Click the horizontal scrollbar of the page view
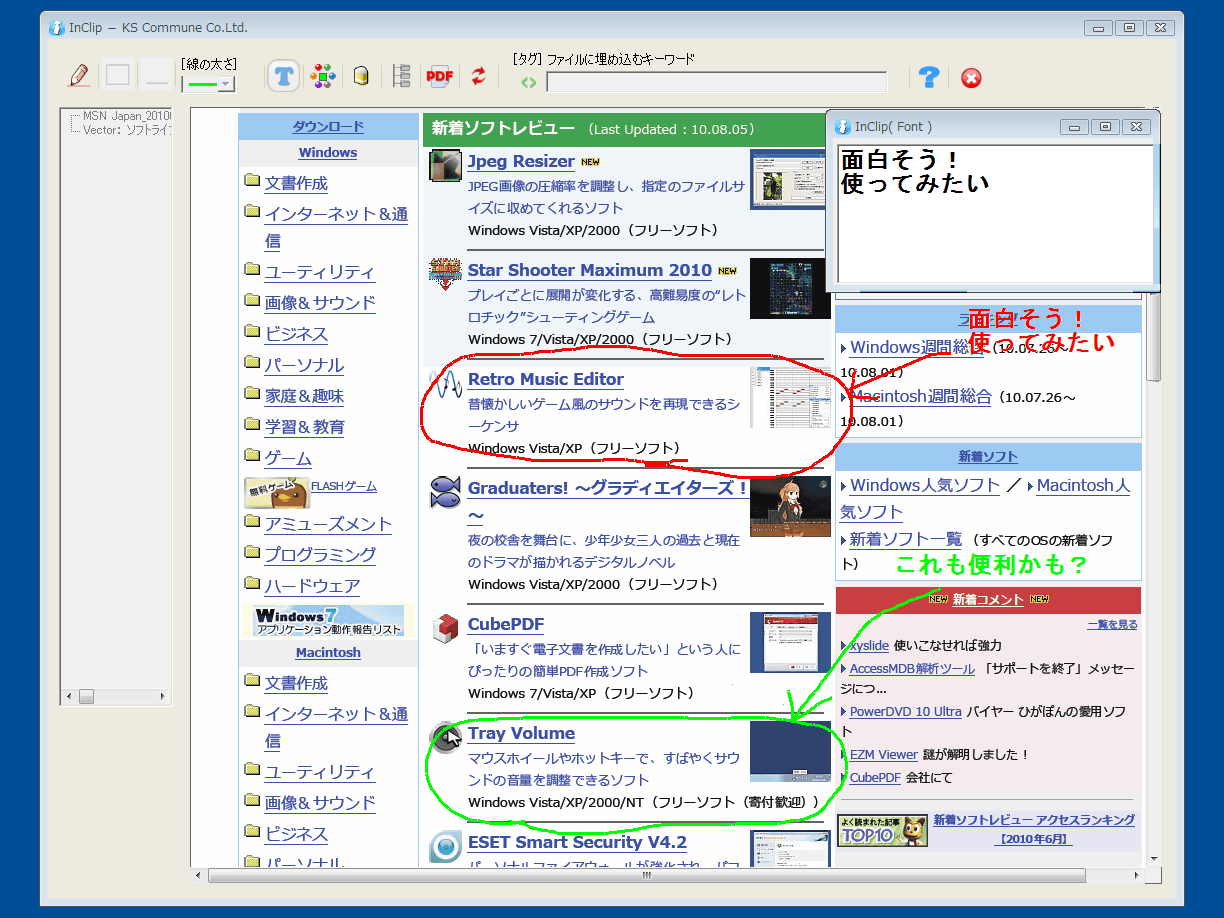This screenshot has height=918, width=1224. 646,875
